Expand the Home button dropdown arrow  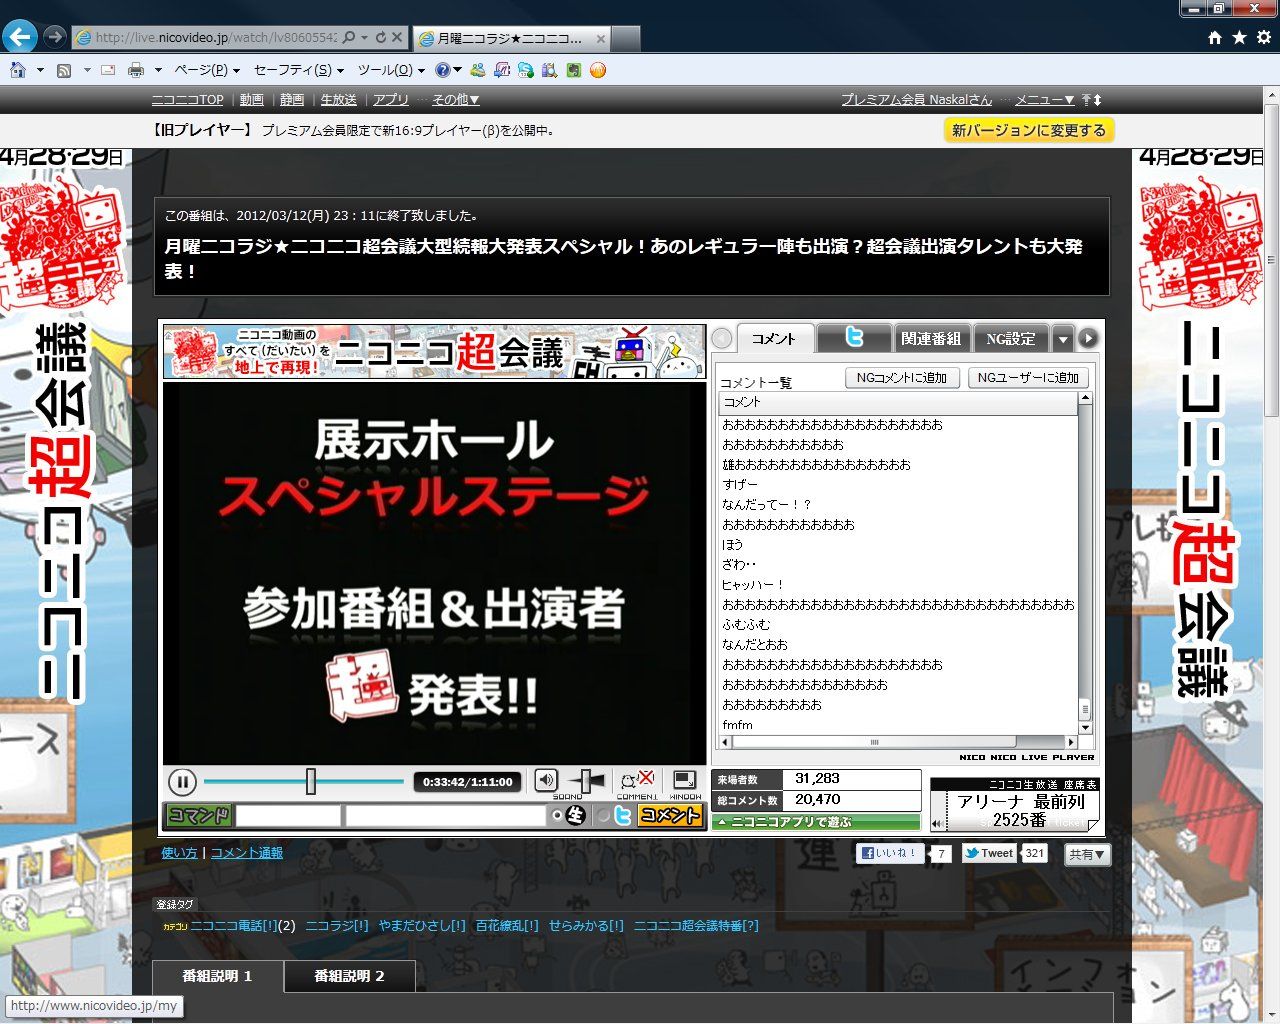(40, 70)
